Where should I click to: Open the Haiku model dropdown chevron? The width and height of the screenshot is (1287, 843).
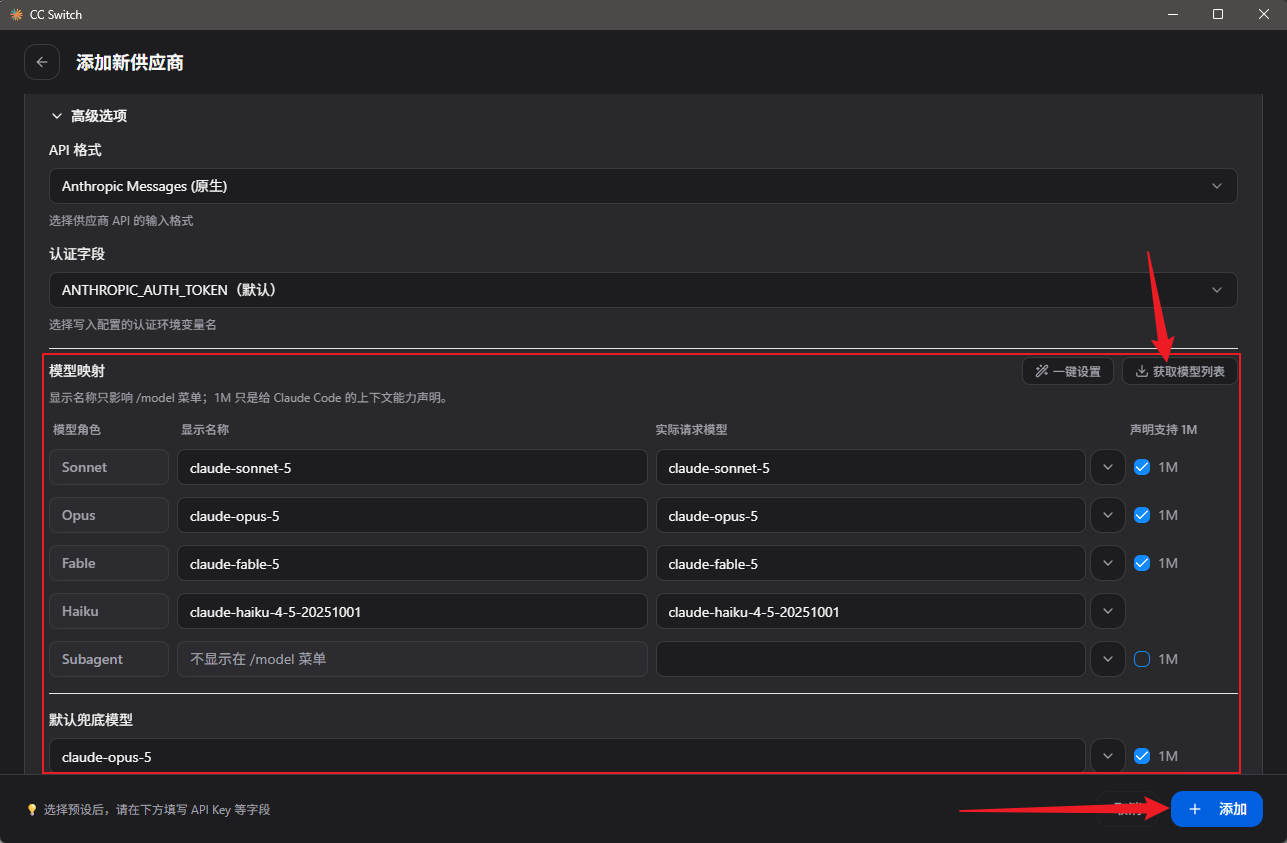[x=1108, y=611]
